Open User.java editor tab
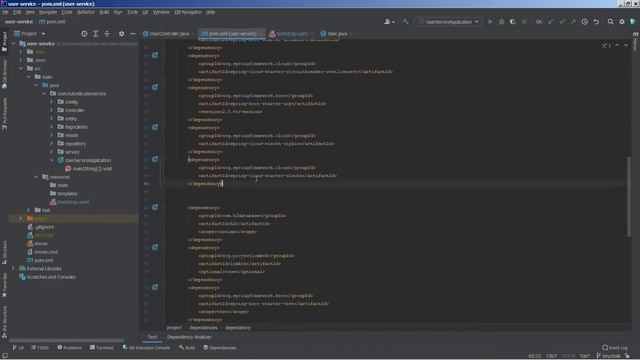This screenshot has width=640, height=360. click(x=336, y=33)
